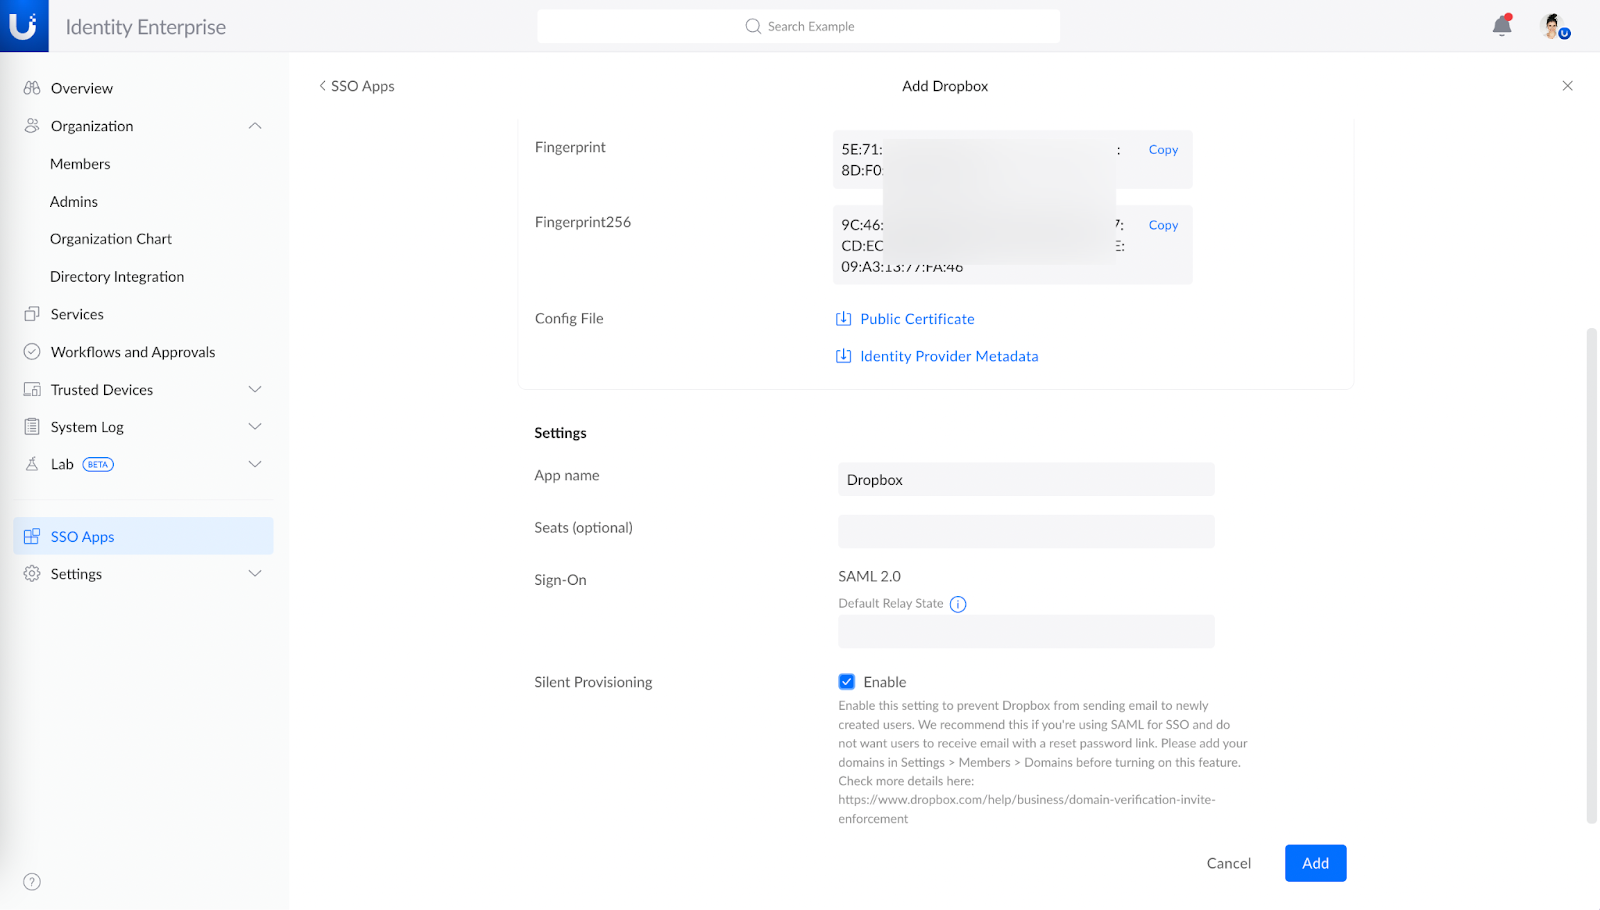Expand the Trusted Devices section
The width and height of the screenshot is (1600, 910).
255,390
